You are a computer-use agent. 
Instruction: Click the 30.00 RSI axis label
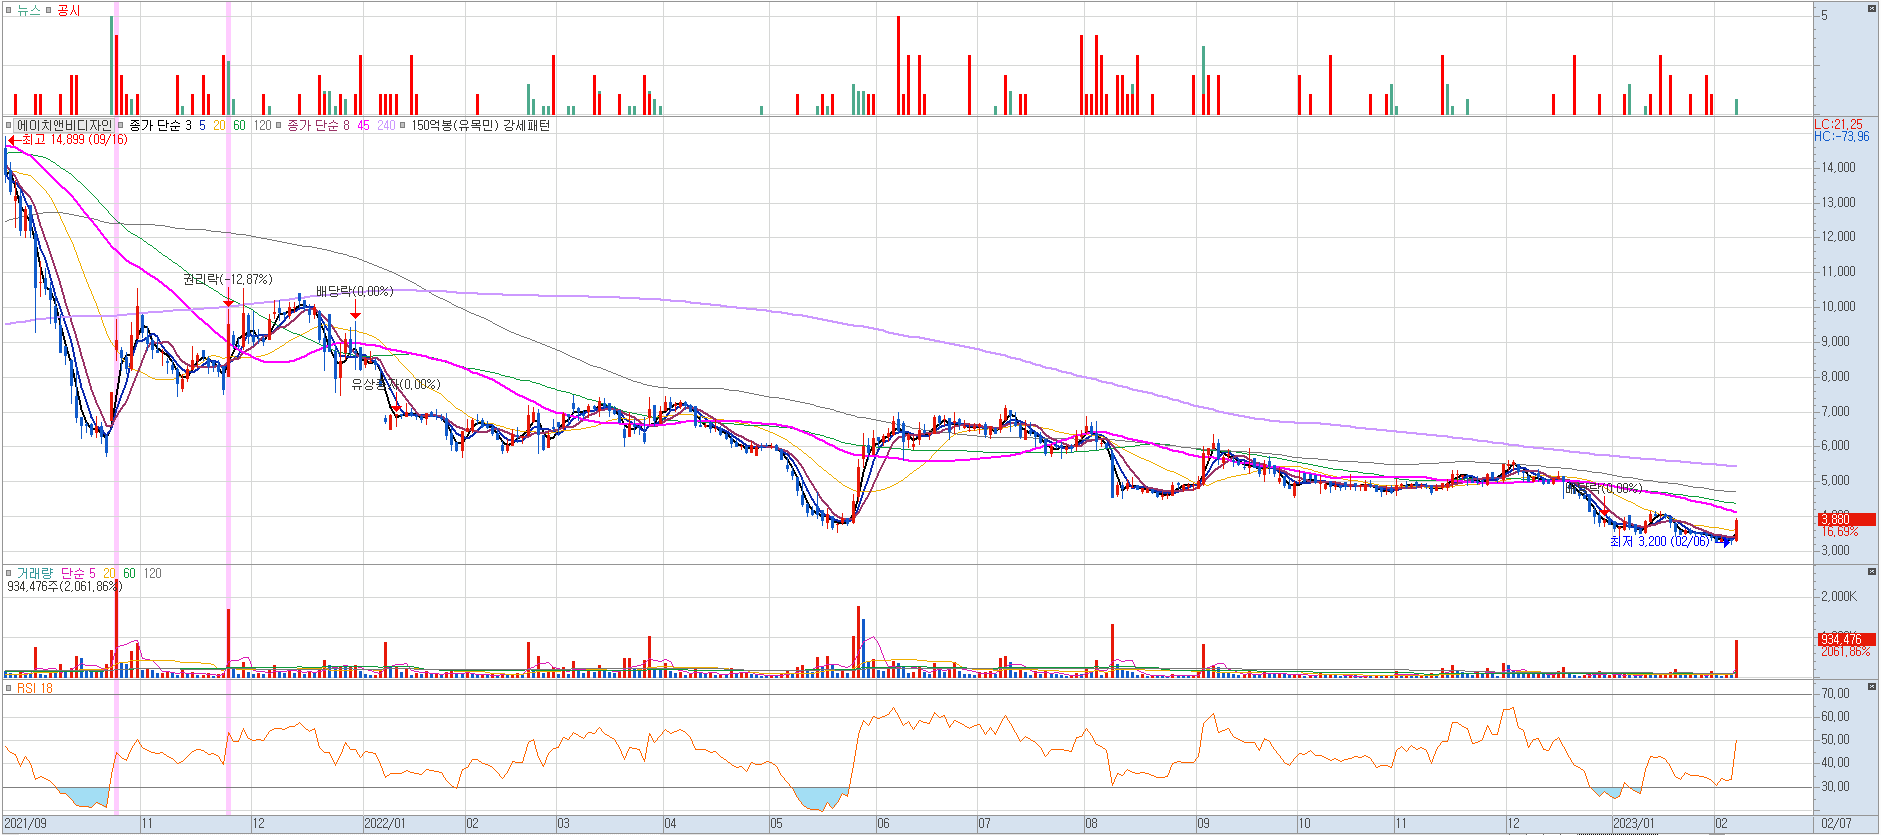1835,786
